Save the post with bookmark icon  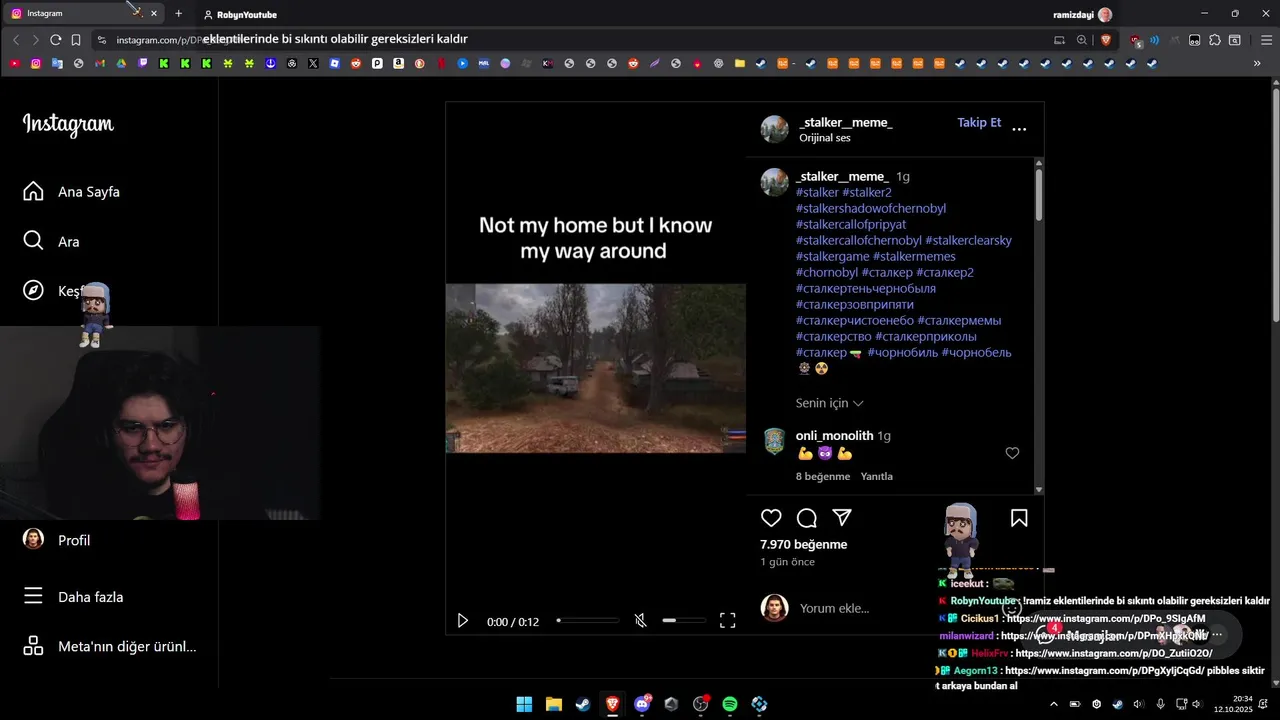click(1019, 518)
